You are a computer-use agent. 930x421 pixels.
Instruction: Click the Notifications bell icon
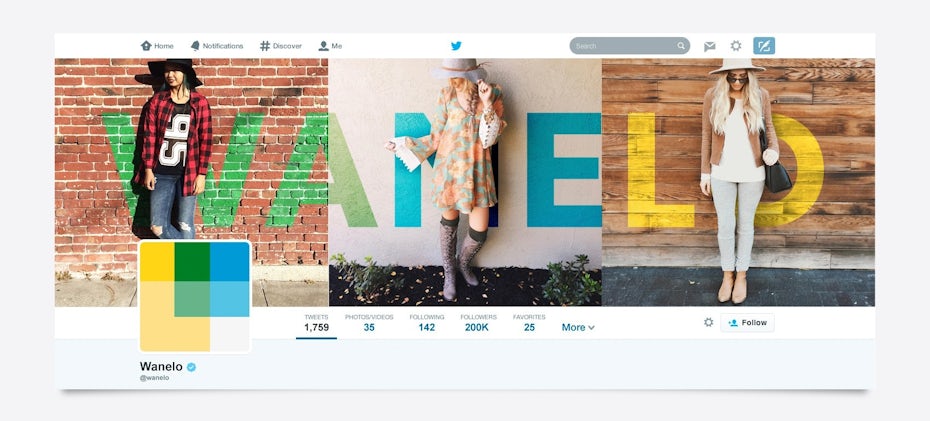coord(195,46)
